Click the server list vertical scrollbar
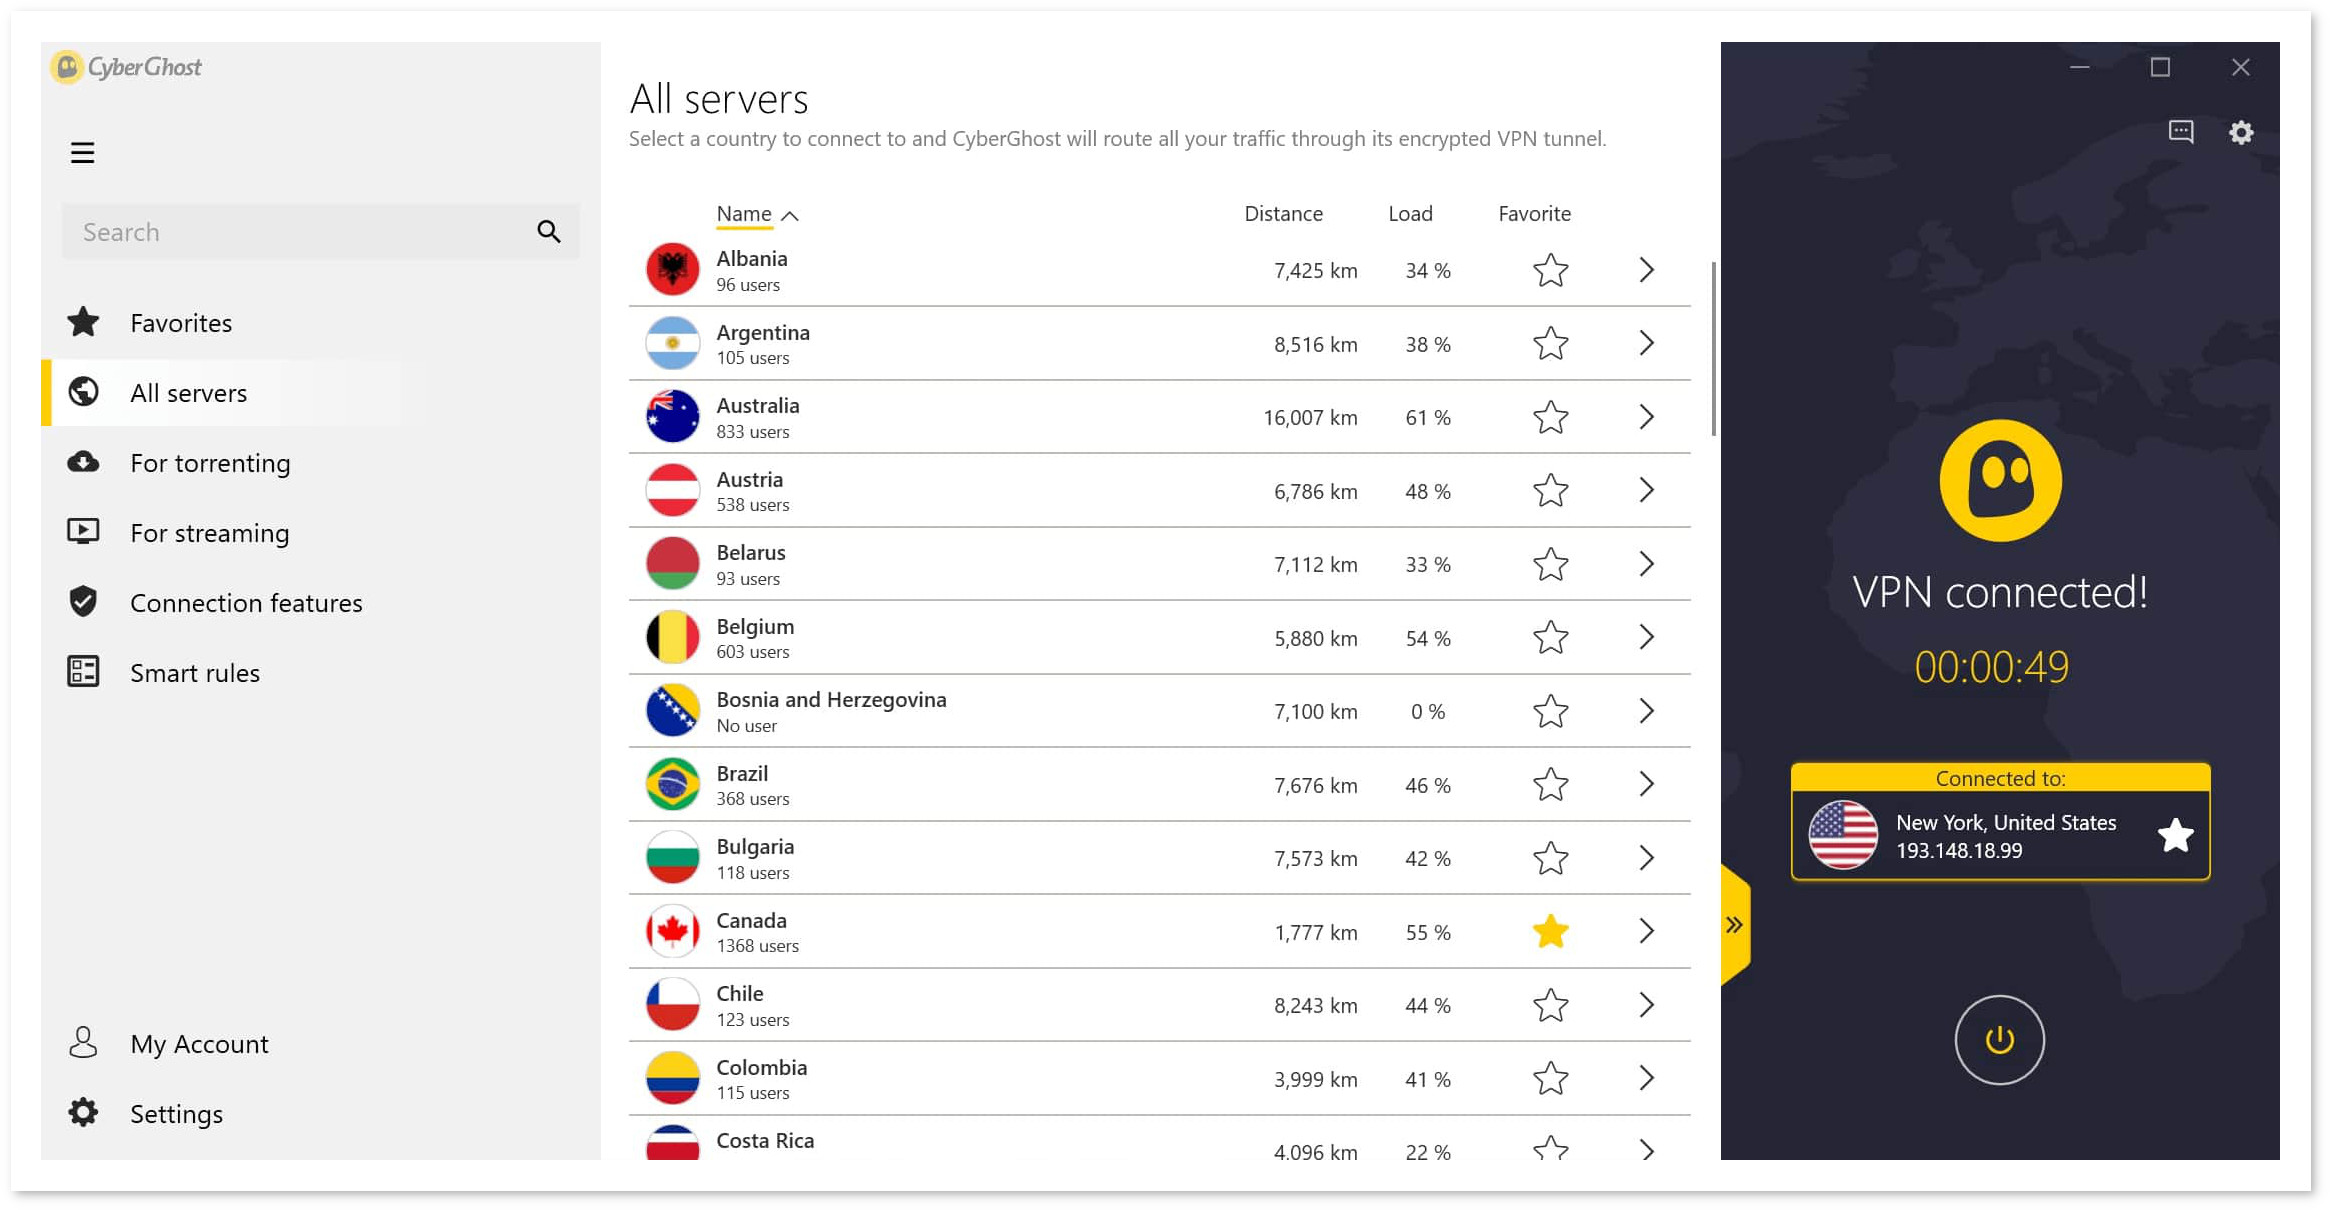Screen dimensions: 2330x1210 1713,349
